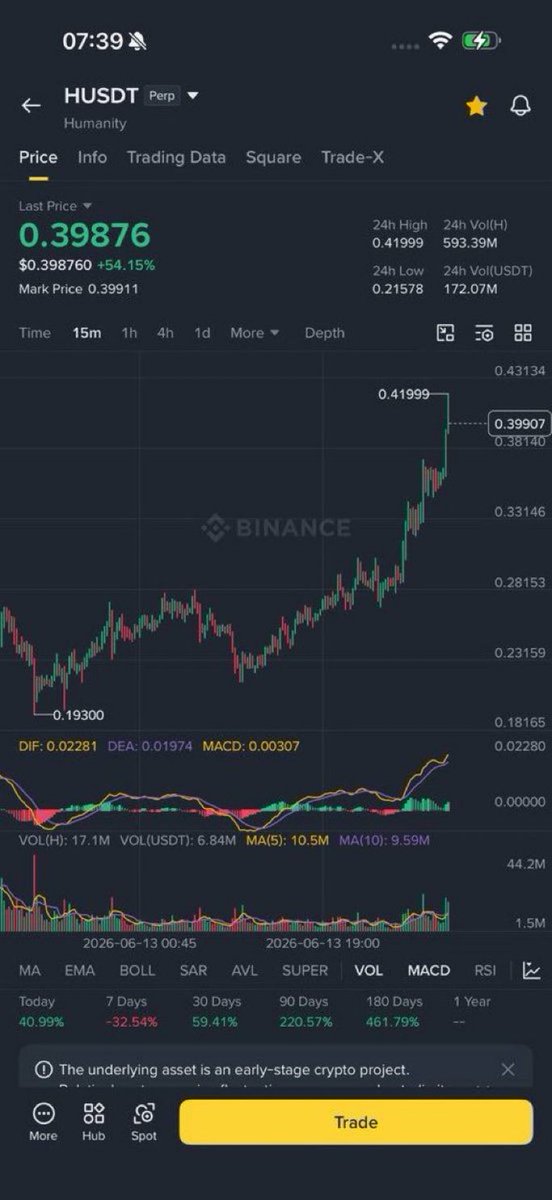
Task: Open the Hub icon
Action: click(94, 1121)
